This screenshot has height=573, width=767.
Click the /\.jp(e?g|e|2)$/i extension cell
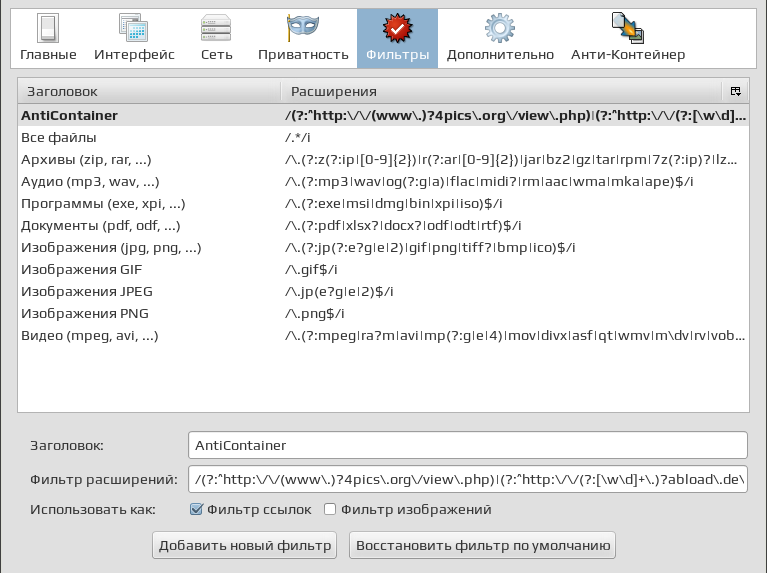339,292
